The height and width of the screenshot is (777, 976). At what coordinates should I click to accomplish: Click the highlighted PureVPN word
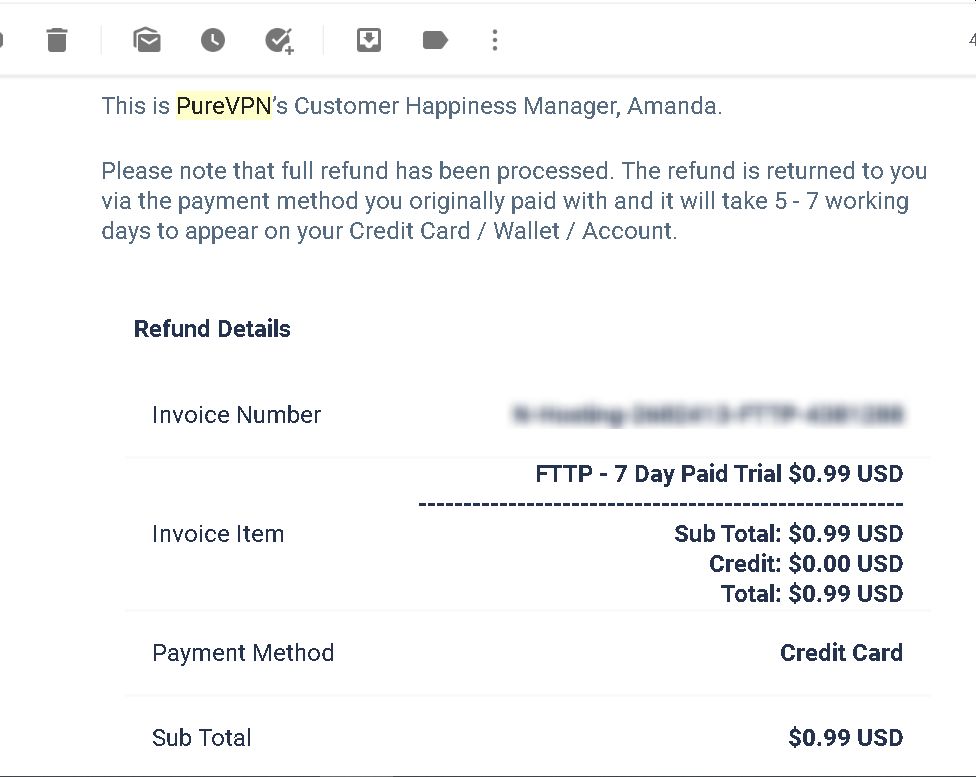click(224, 106)
